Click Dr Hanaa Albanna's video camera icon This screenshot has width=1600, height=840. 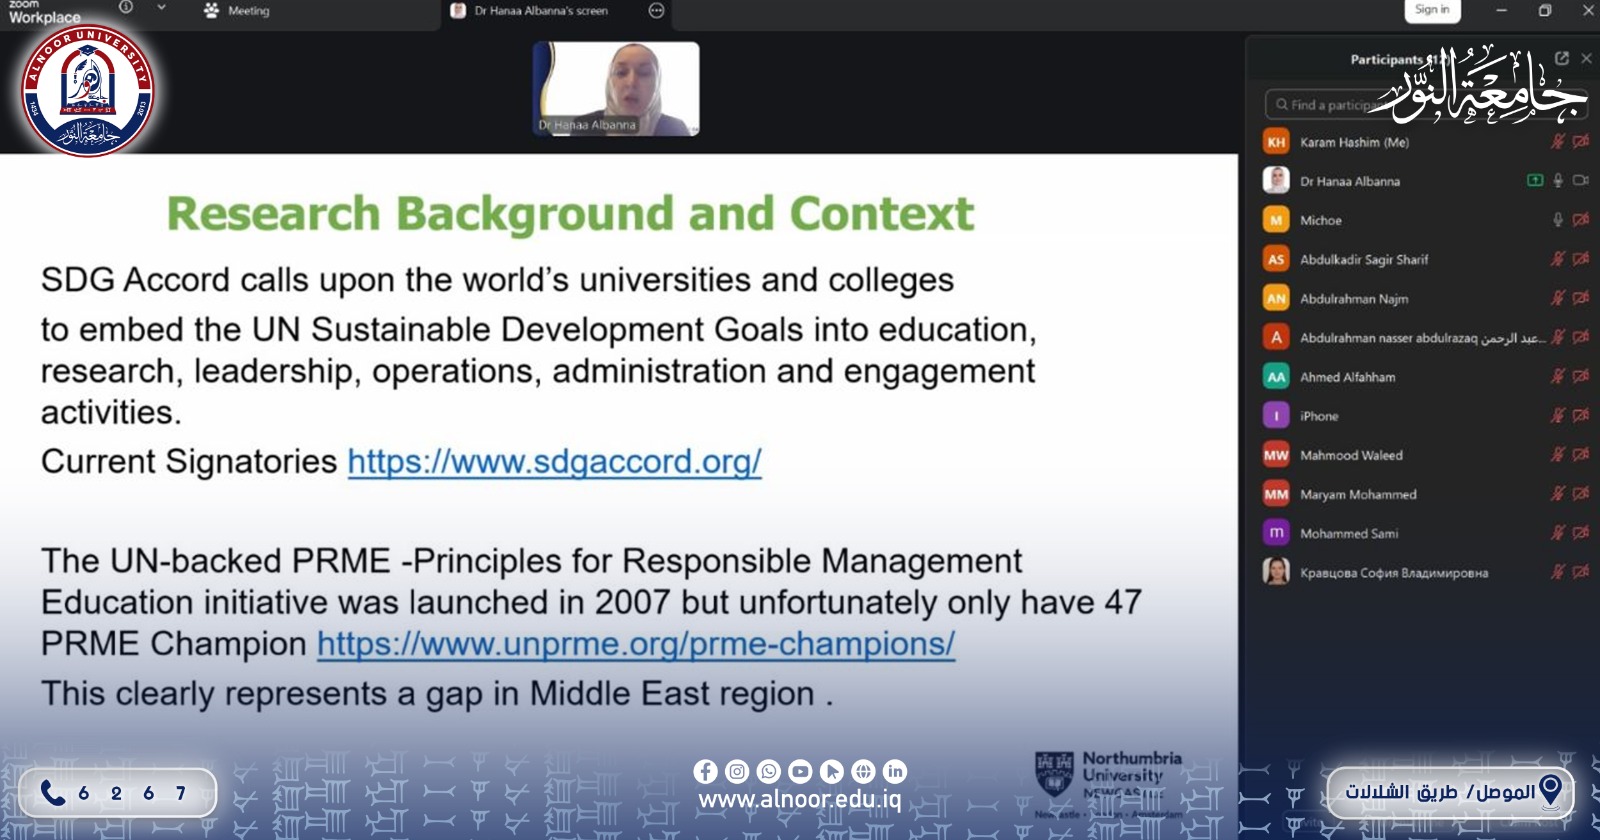point(1581,181)
